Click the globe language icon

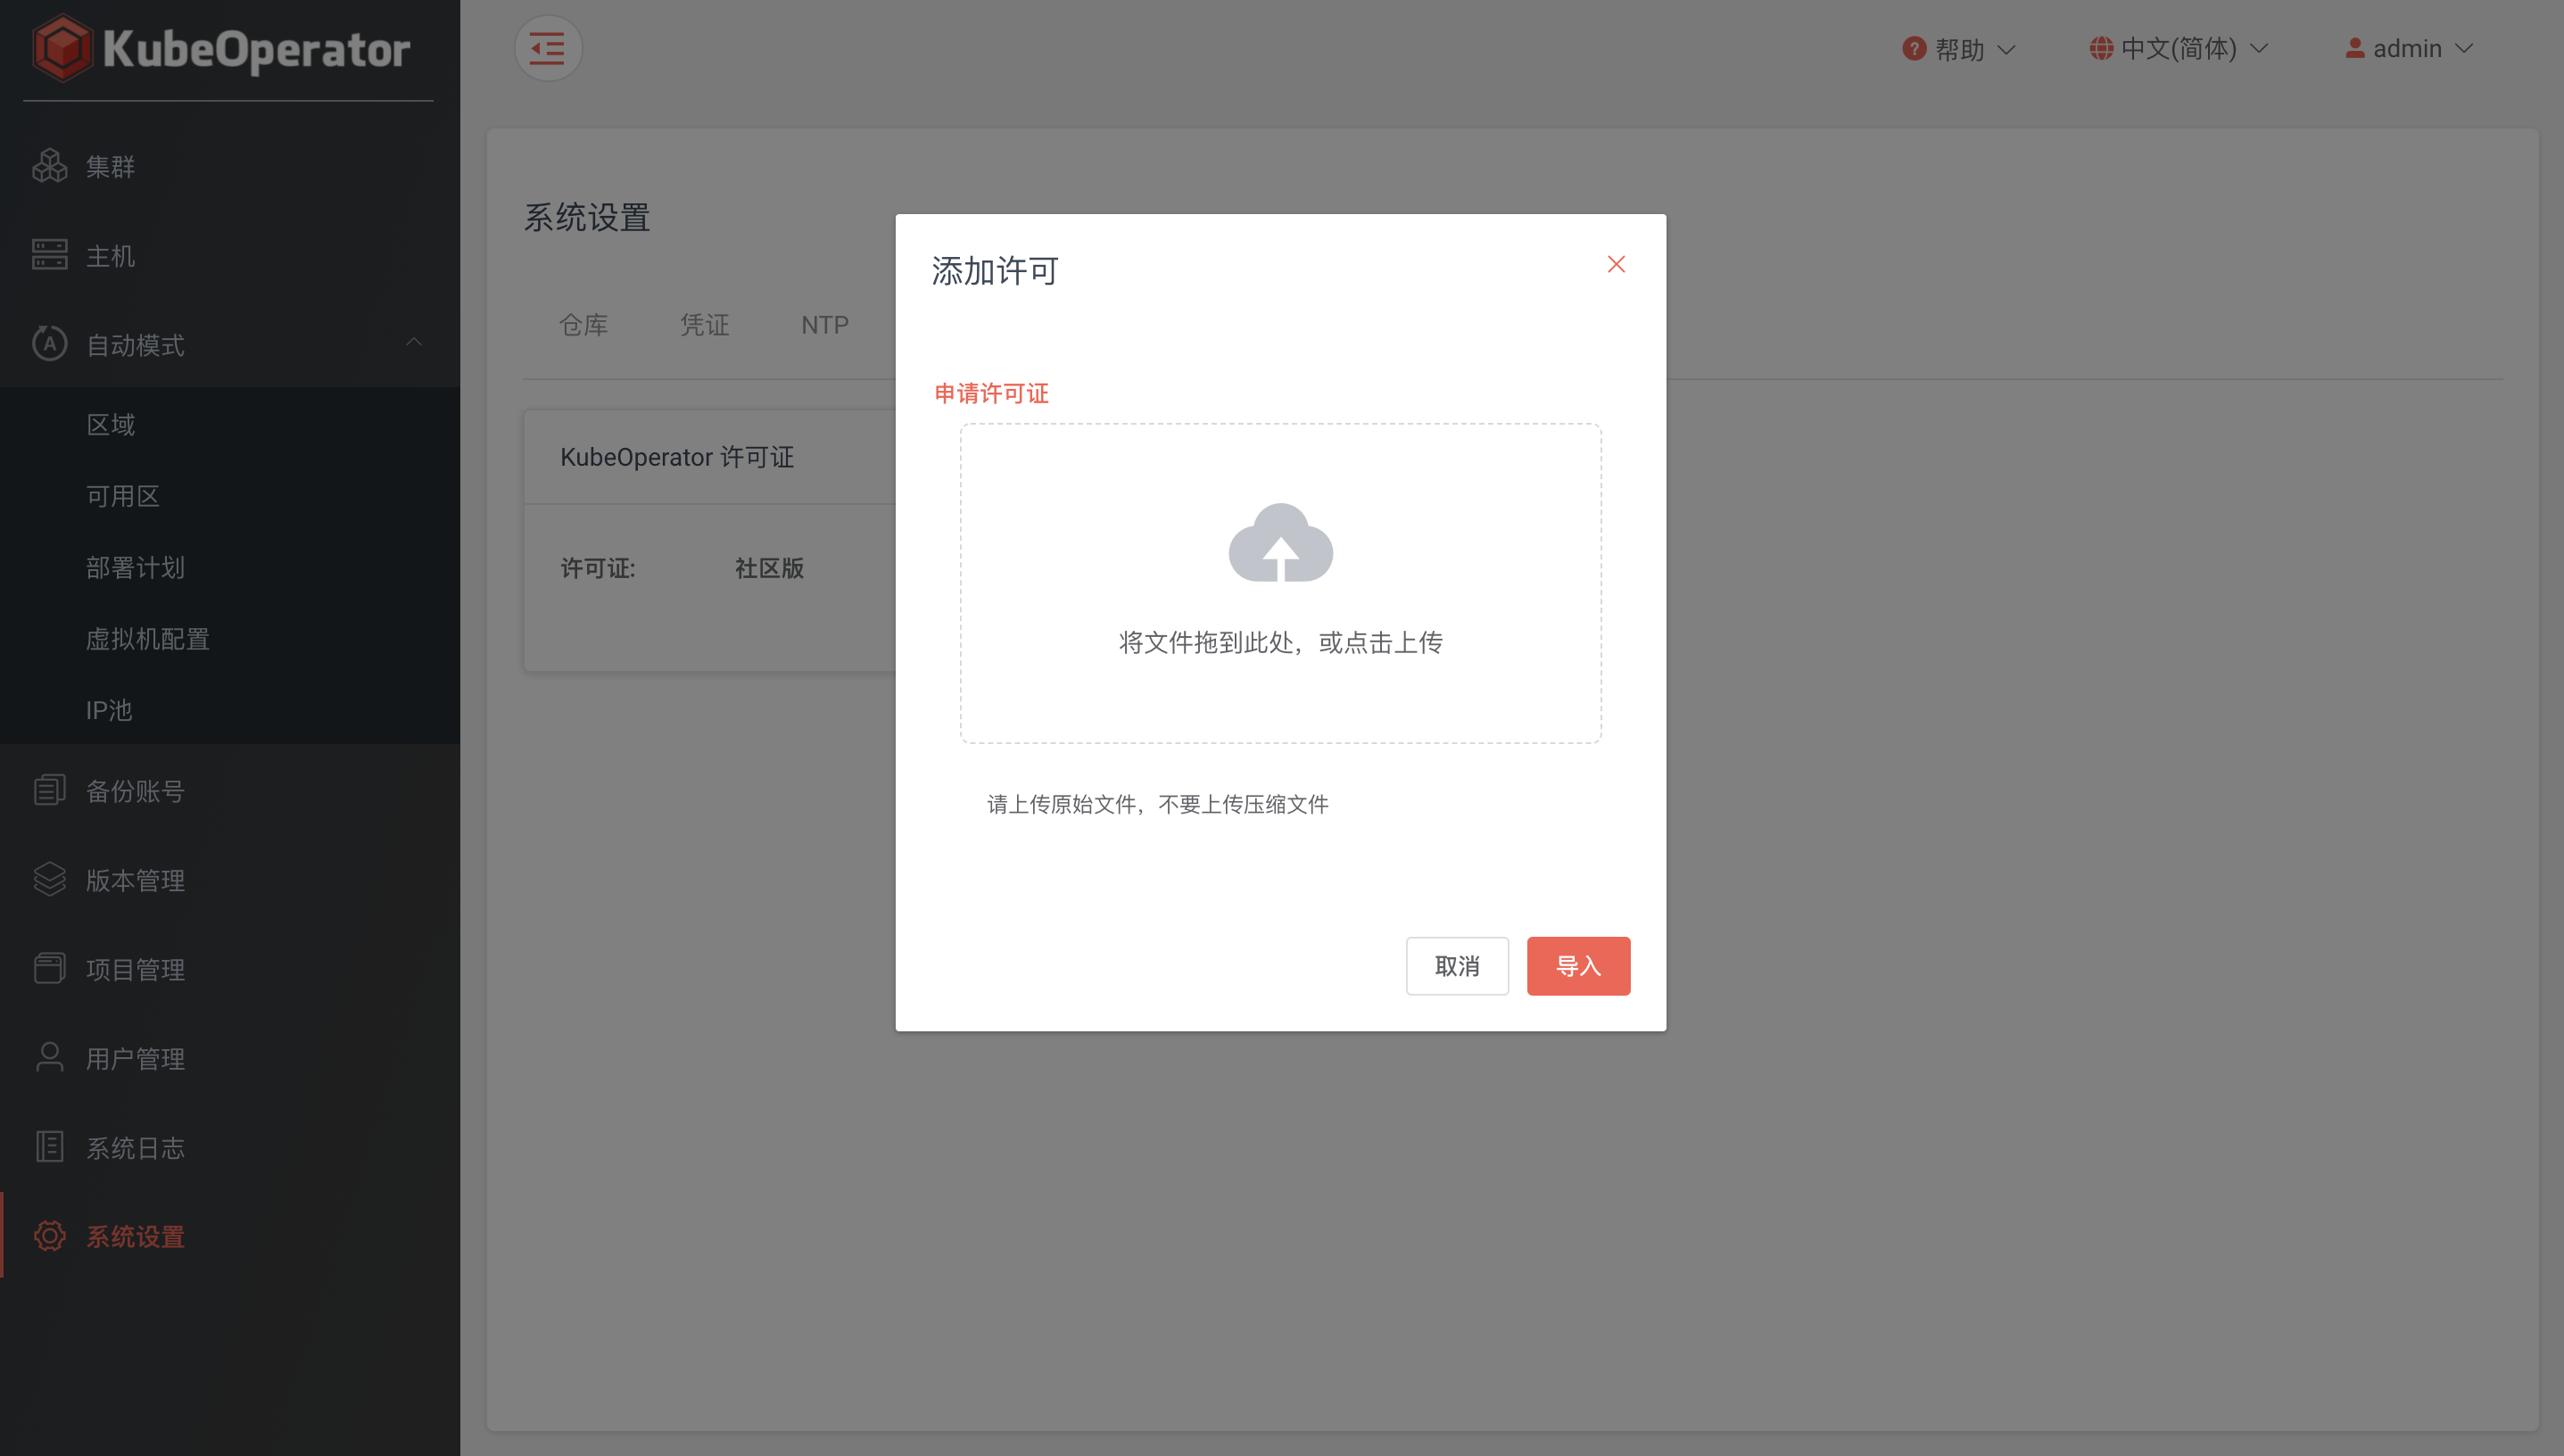[x=2101, y=48]
